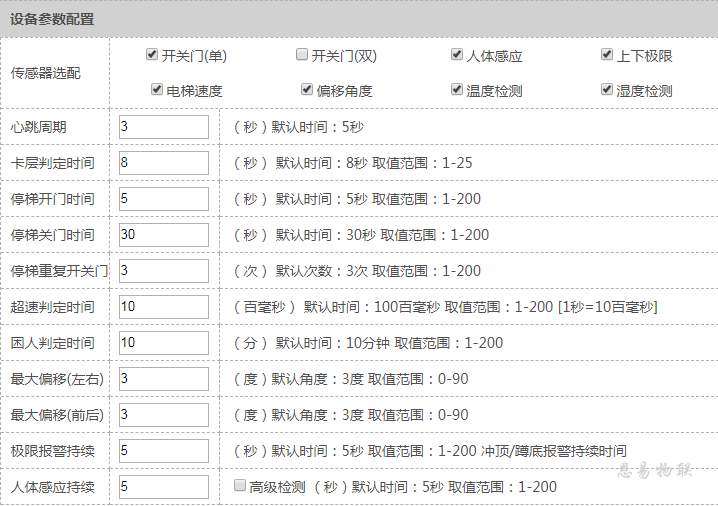Click the 极限报警持续 input field

click(163, 451)
